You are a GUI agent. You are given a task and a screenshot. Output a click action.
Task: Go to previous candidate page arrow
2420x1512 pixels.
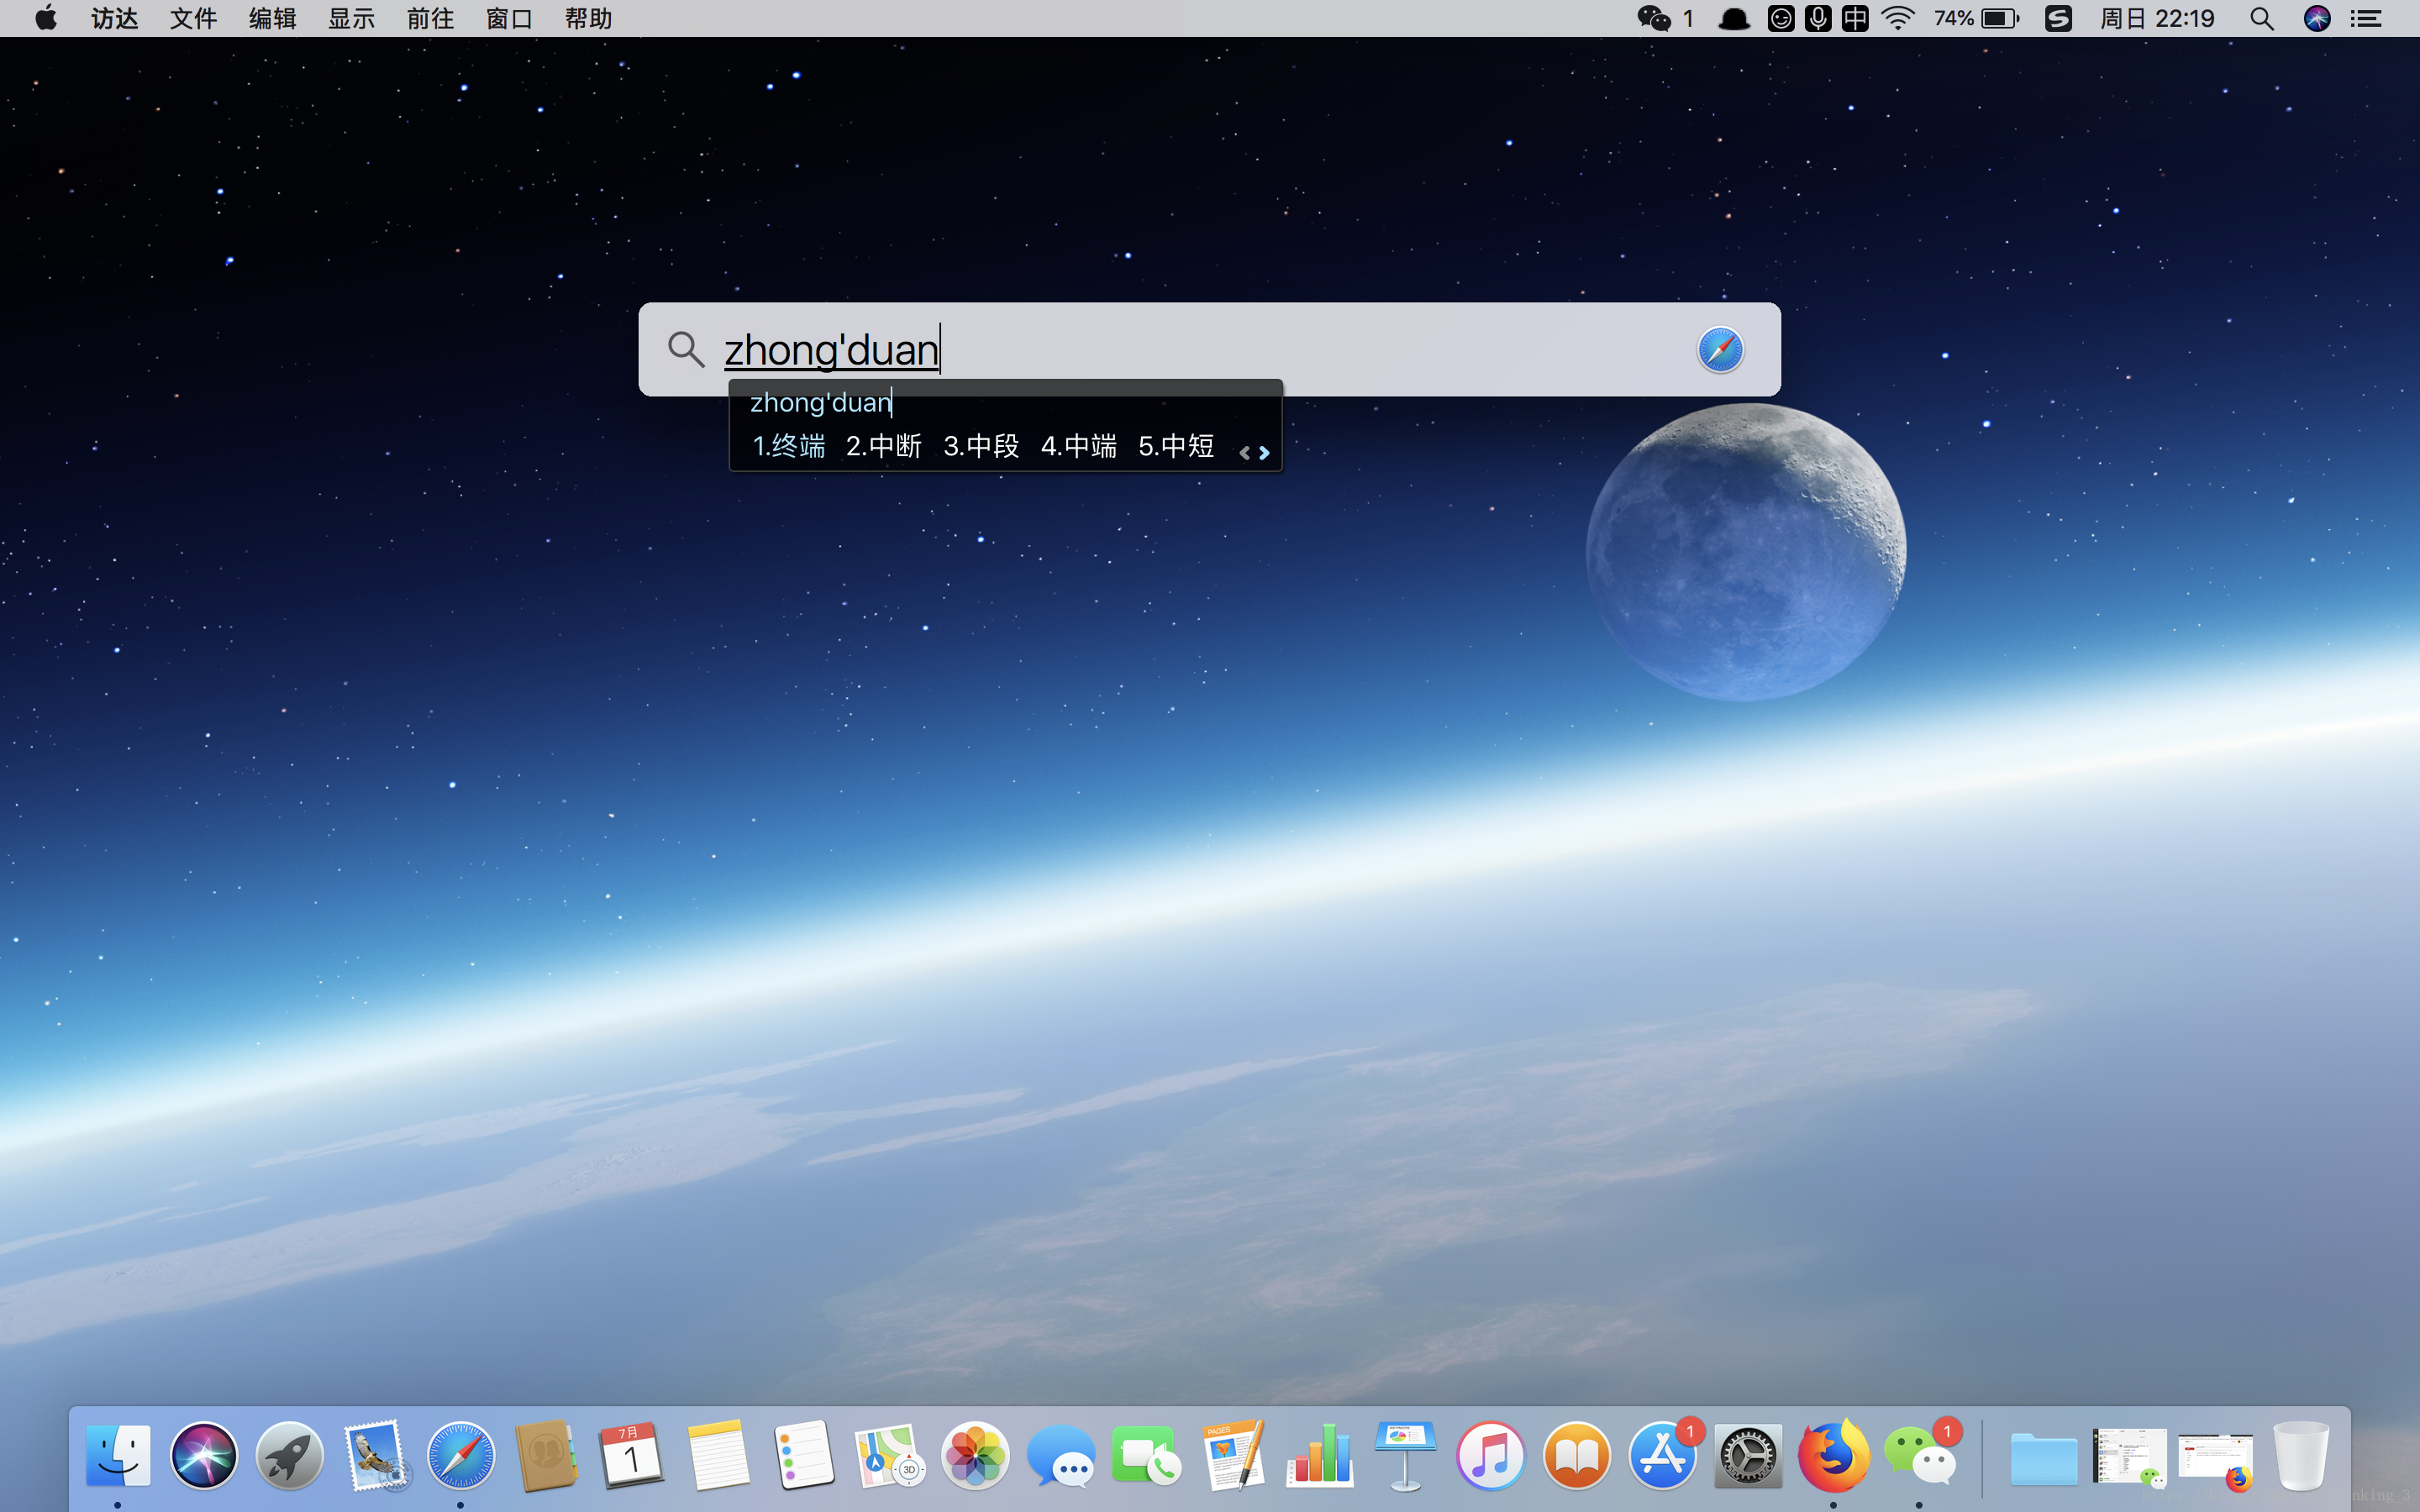tap(1244, 453)
